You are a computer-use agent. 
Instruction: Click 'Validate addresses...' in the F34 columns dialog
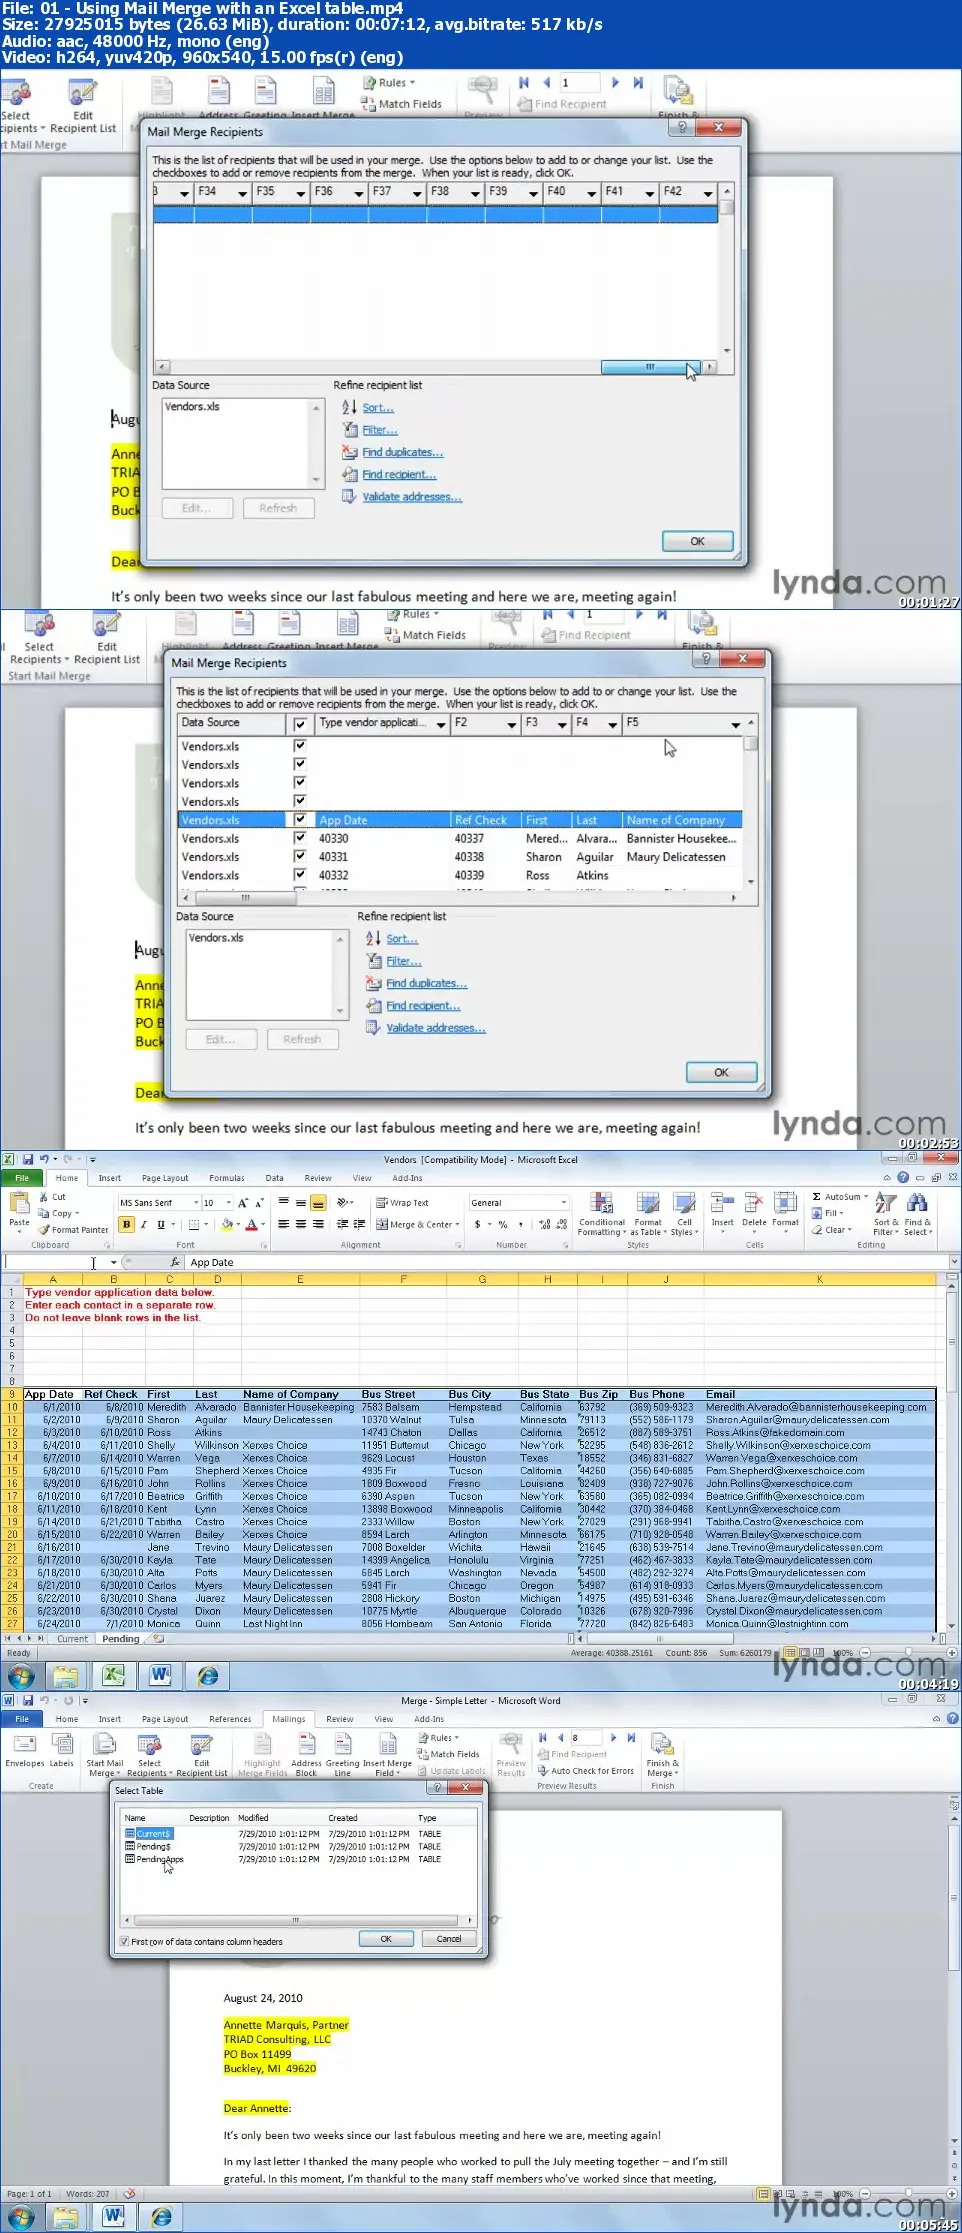pyautogui.click(x=411, y=497)
